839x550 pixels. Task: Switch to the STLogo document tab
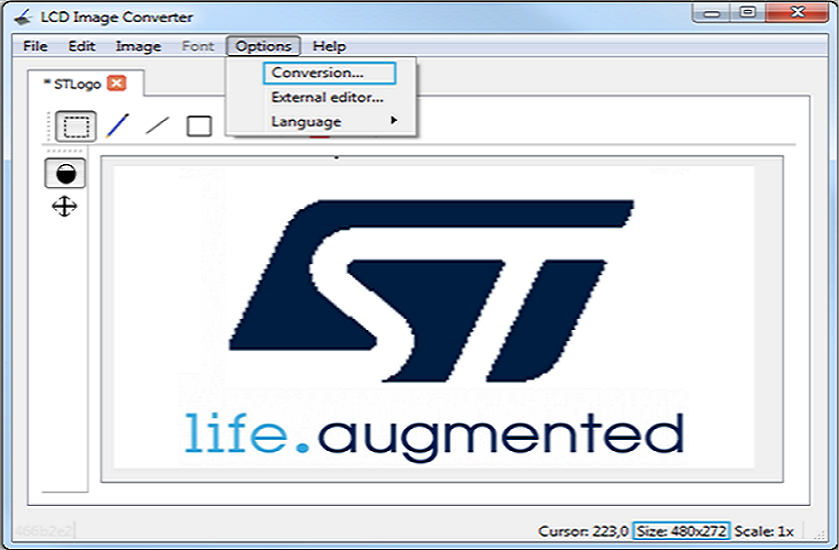pyautogui.click(x=74, y=84)
